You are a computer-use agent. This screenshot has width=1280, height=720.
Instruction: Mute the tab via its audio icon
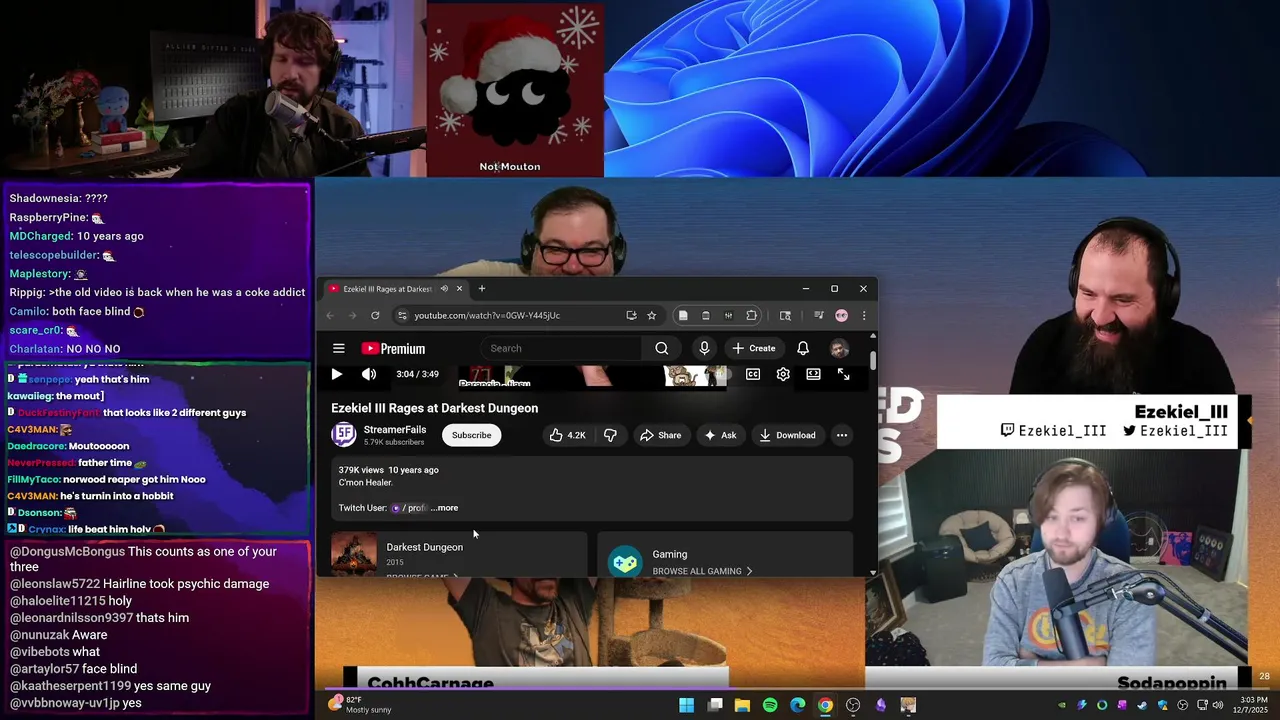(x=444, y=289)
